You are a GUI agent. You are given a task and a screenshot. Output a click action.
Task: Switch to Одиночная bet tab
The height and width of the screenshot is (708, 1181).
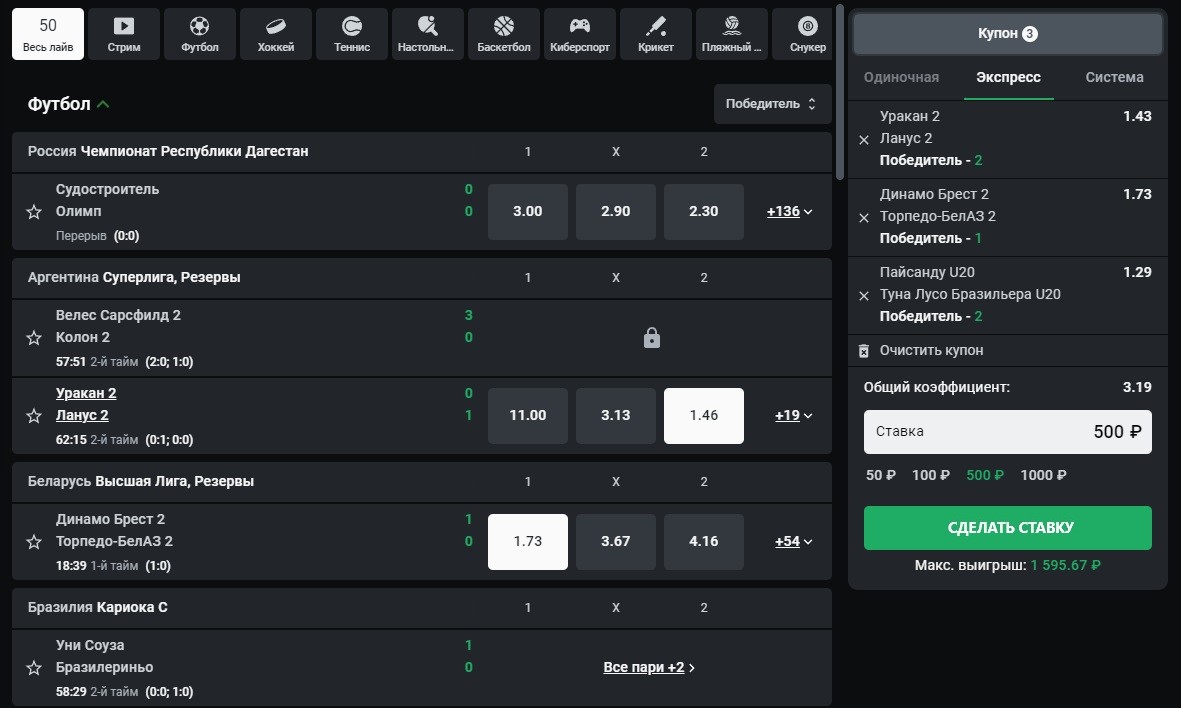pos(901,78)
